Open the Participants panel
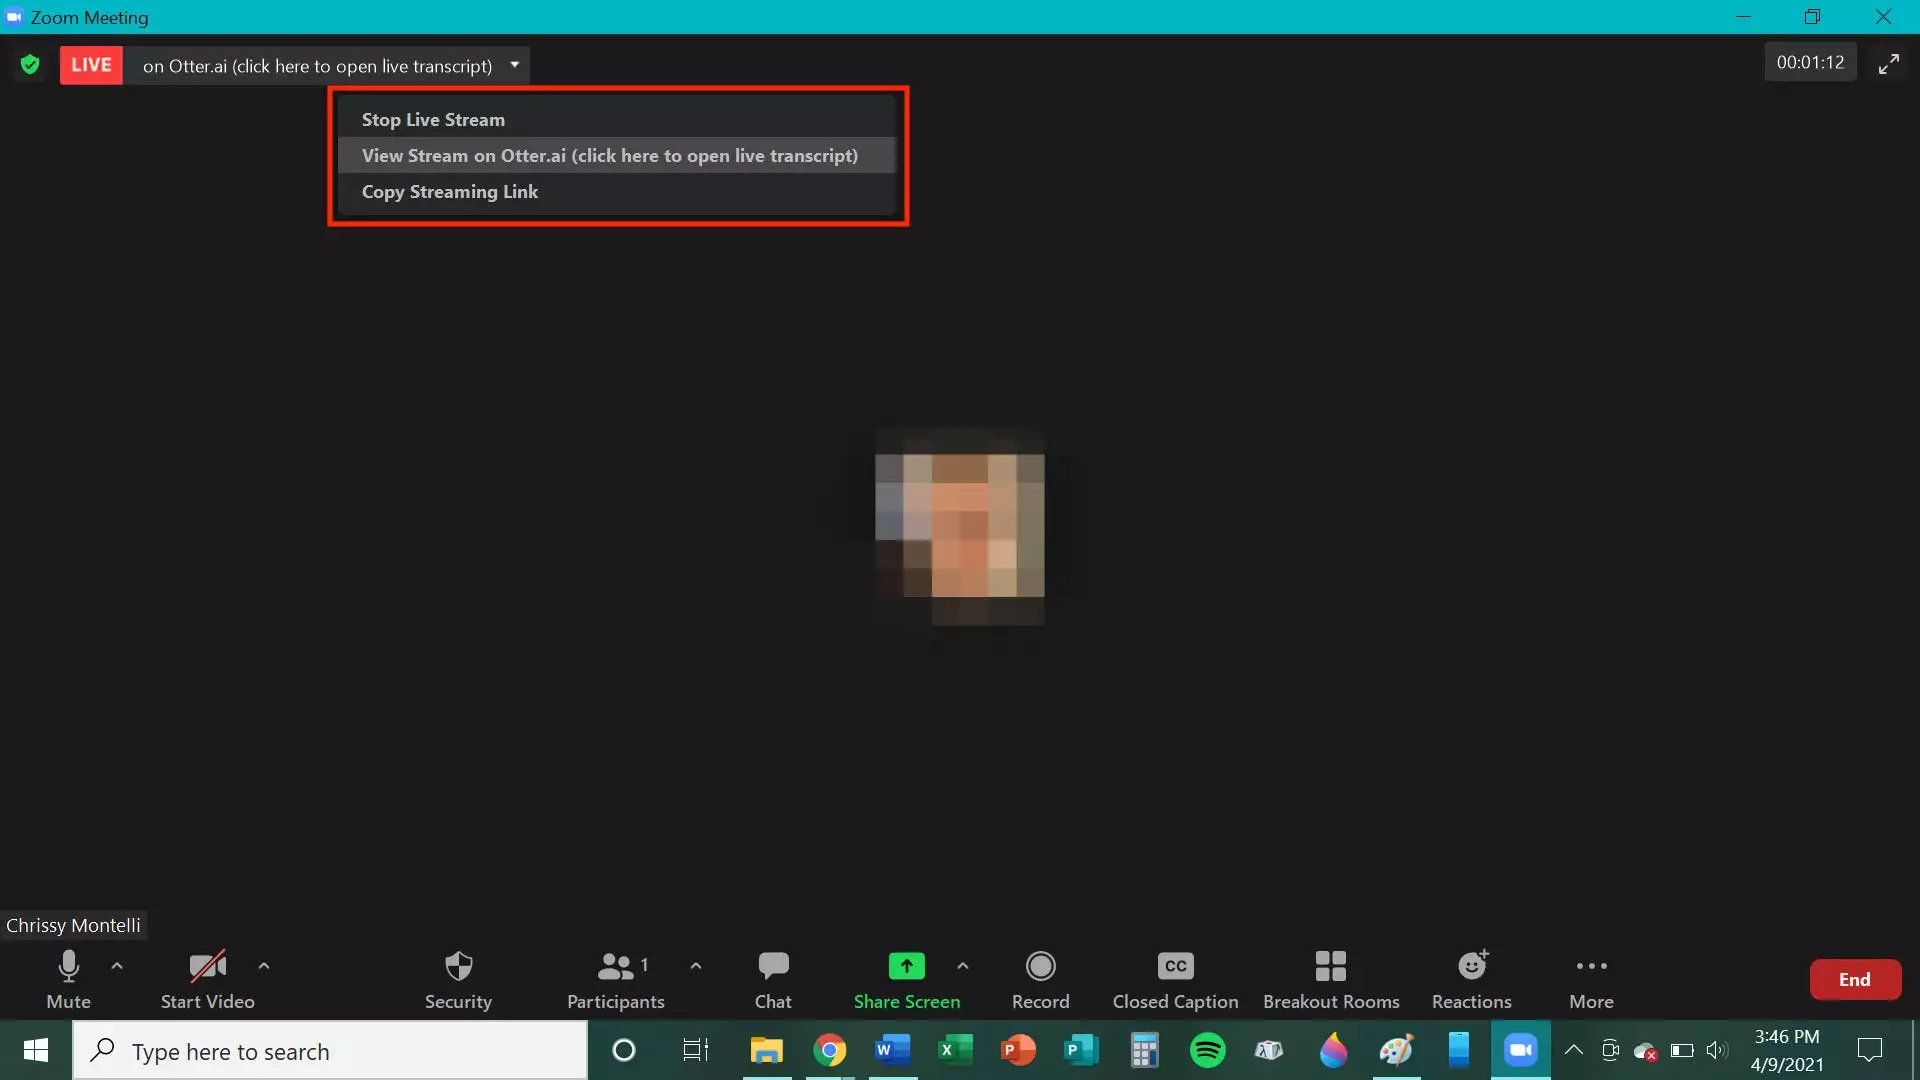 [616, 980]
